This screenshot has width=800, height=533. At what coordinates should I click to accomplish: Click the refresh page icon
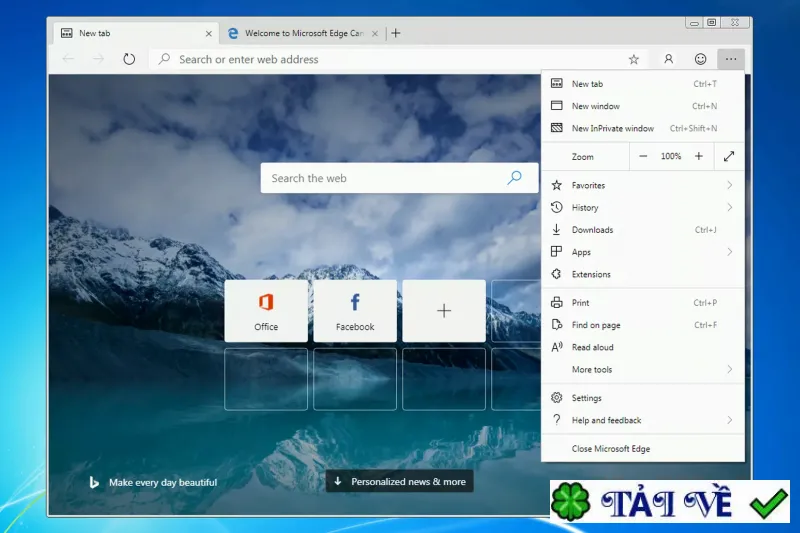coord(129,59)
